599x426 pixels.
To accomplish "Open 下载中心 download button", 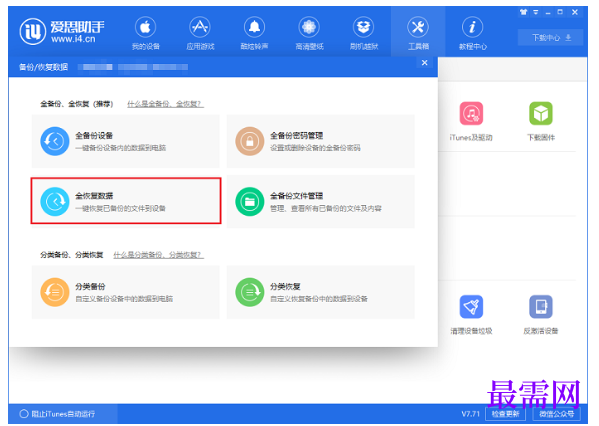I will click(x=550, y=37).
